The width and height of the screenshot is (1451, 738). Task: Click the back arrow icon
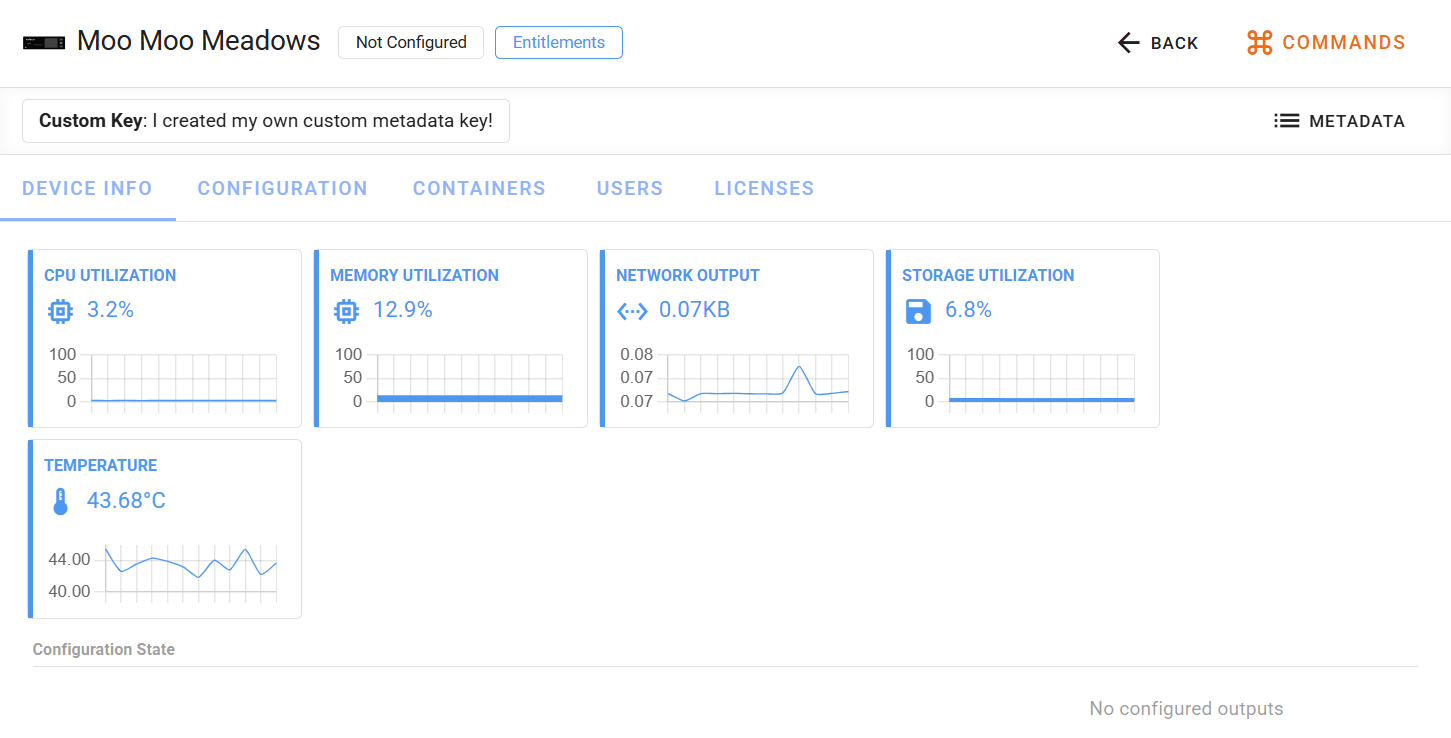1129,43
